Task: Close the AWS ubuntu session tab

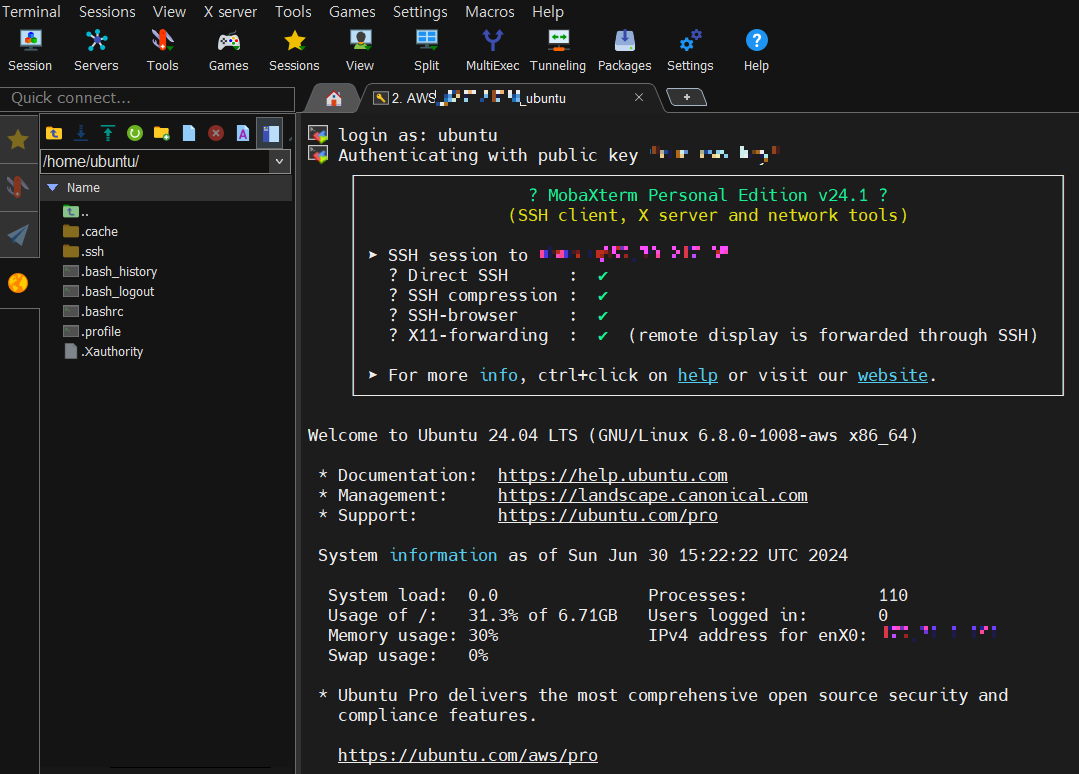Action: click(639, 97)
